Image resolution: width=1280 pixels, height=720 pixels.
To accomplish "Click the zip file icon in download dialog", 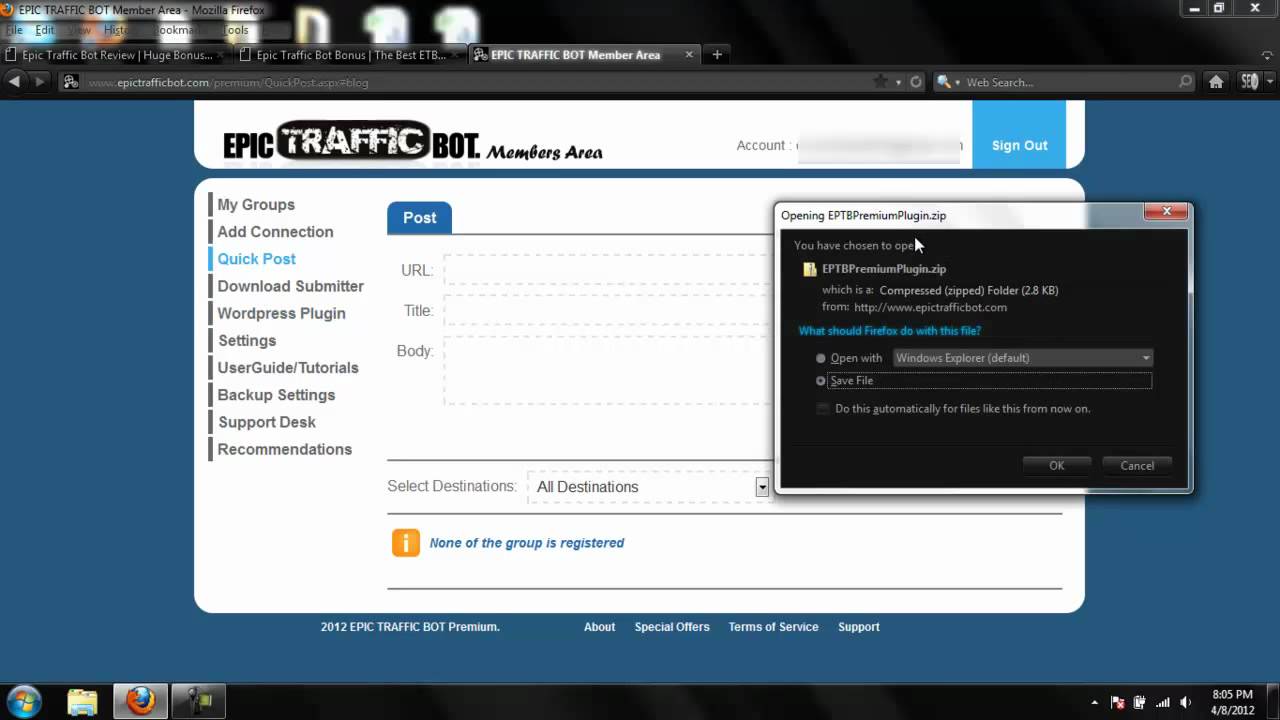I will (x=810, y=269).
